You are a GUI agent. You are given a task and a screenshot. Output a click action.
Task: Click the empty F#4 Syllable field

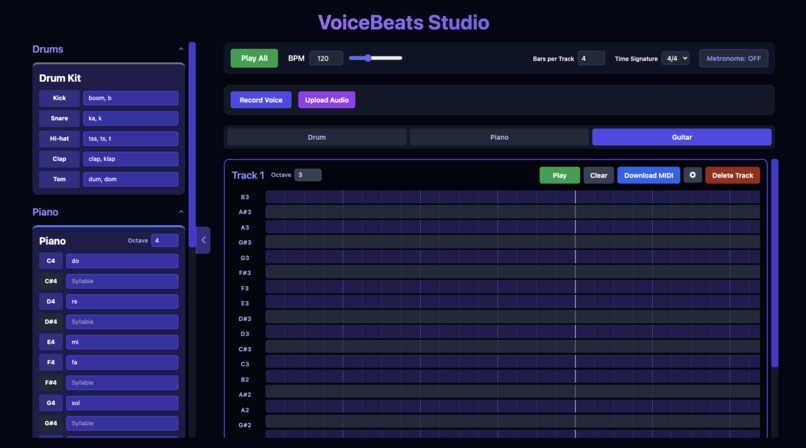click(122, 383)
